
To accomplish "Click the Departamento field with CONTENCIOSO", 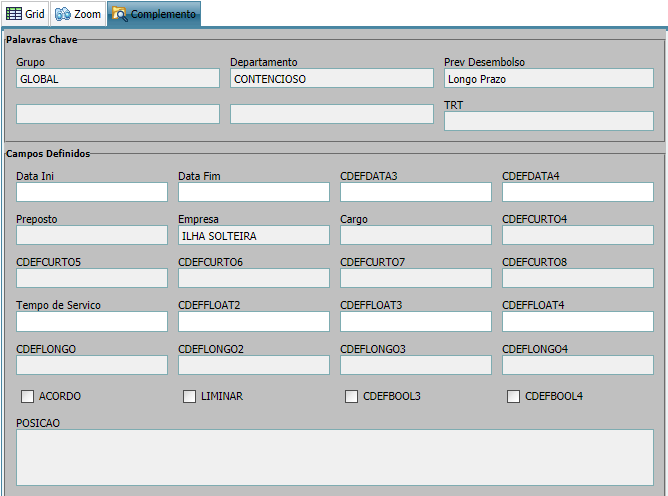I will pos(332,78).
